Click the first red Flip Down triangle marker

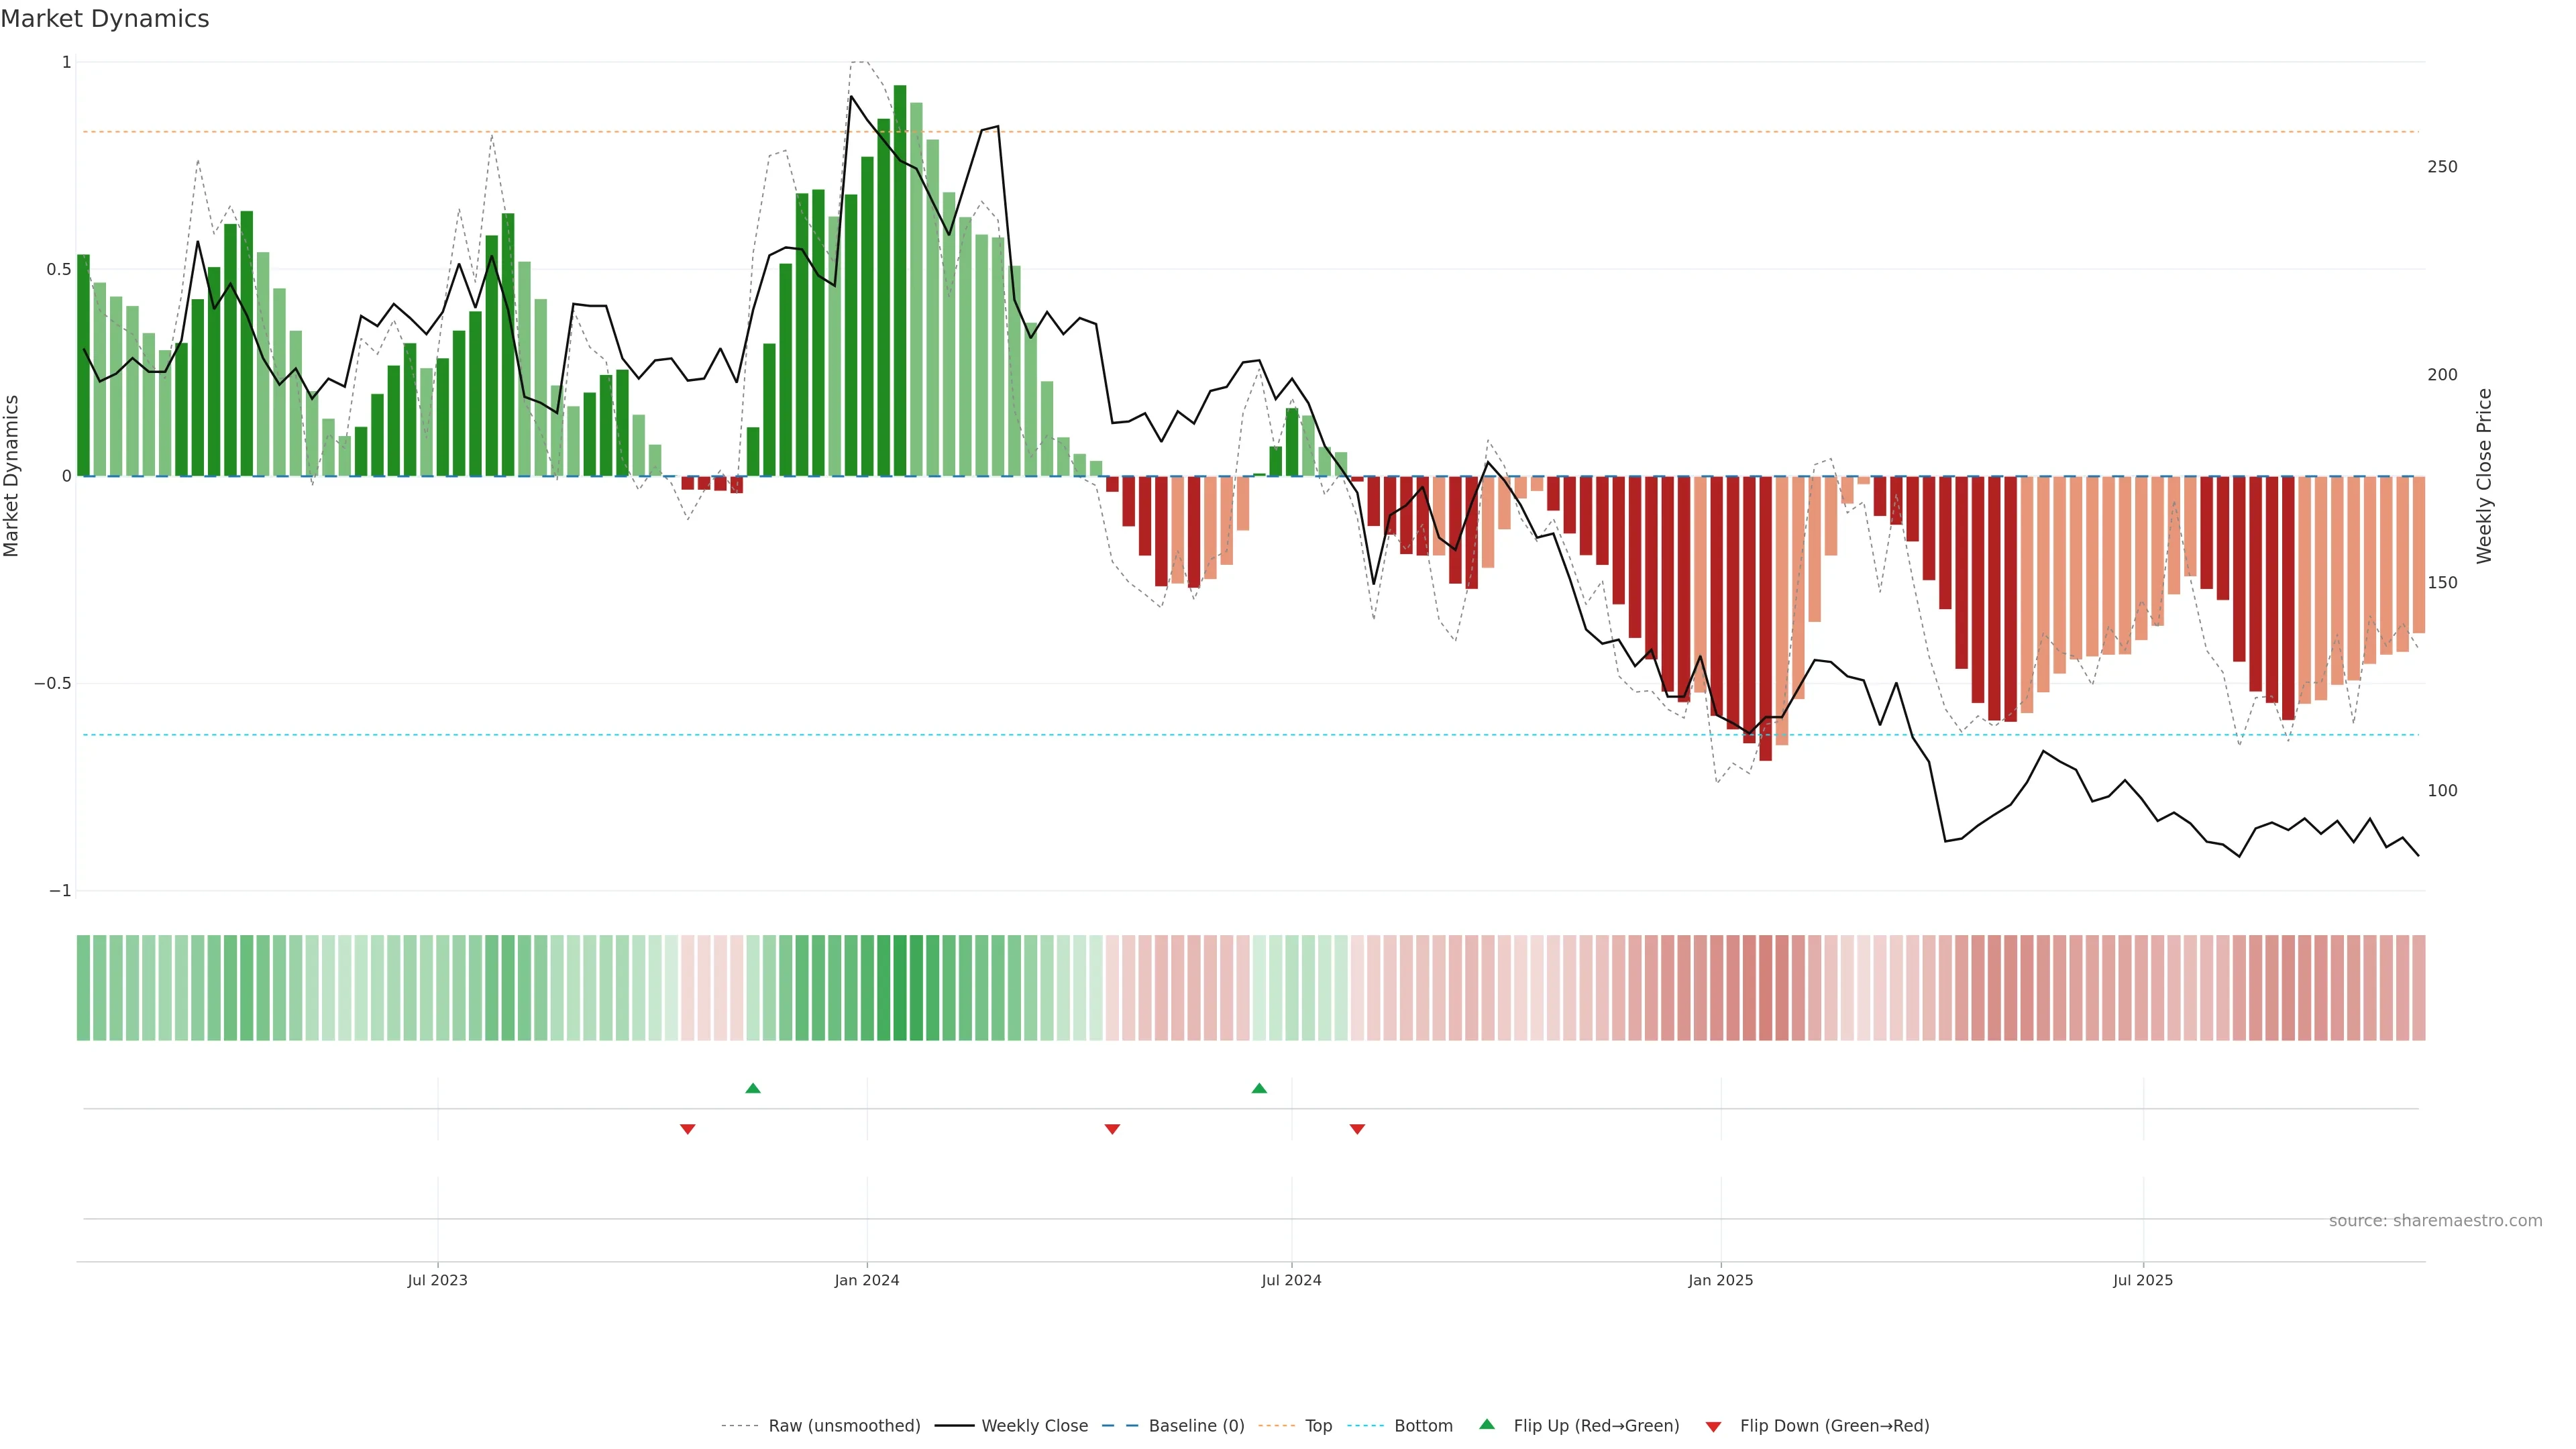coord(687,1129)
